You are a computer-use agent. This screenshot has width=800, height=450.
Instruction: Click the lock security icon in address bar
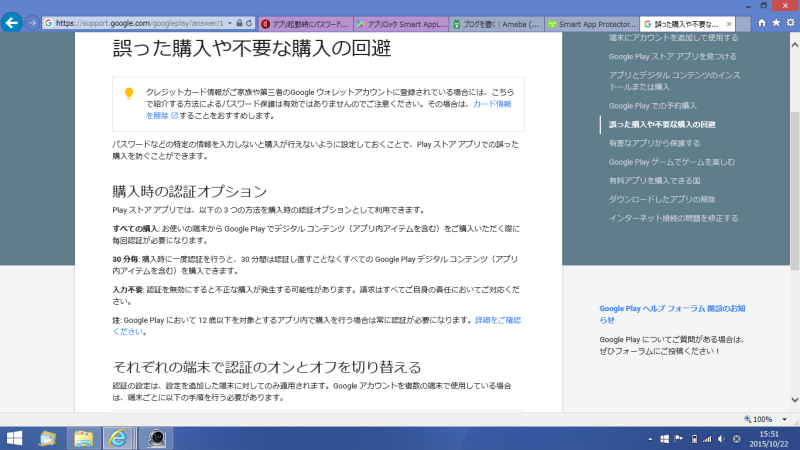click(x=239, y=23)
